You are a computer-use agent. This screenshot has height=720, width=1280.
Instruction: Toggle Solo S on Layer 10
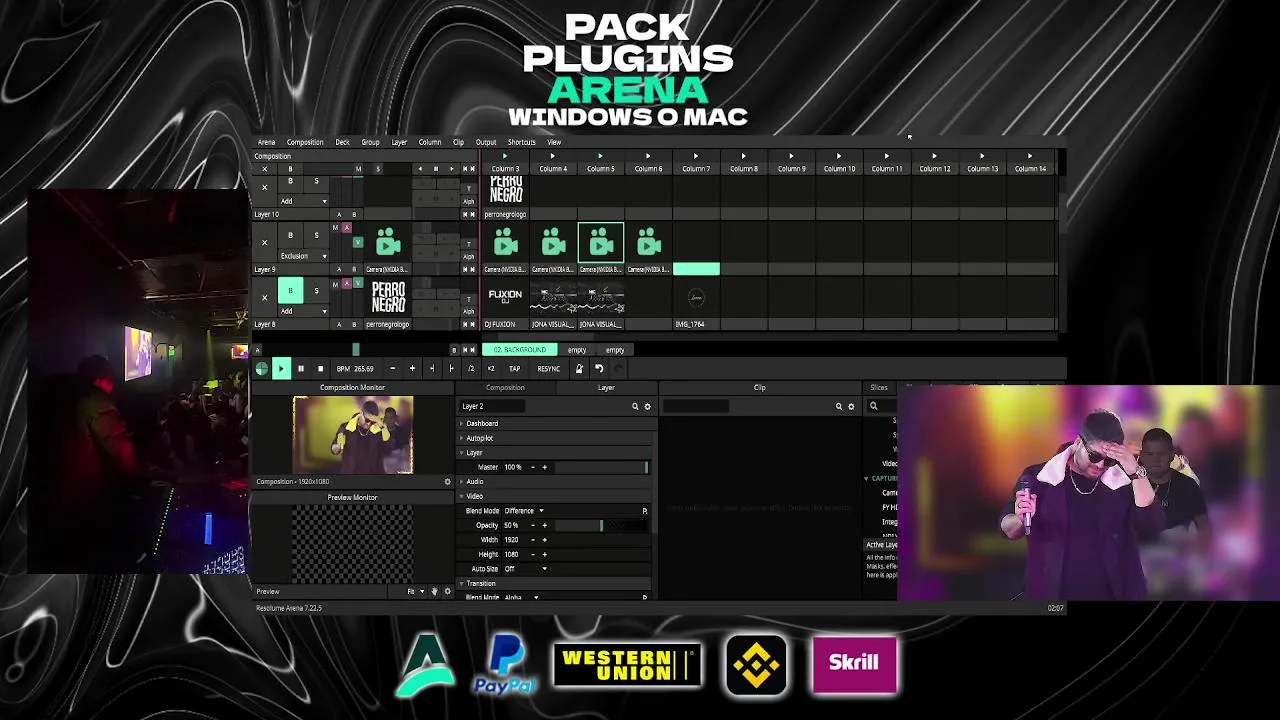coord(316,182)
